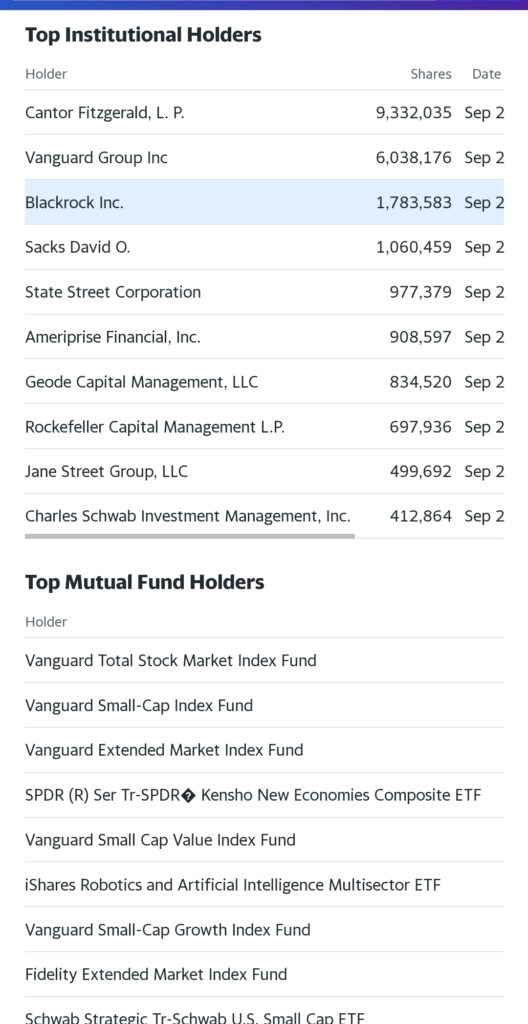Open the Ameriprise Financial, Inc. entry
528x1024 pixels.
264,337
